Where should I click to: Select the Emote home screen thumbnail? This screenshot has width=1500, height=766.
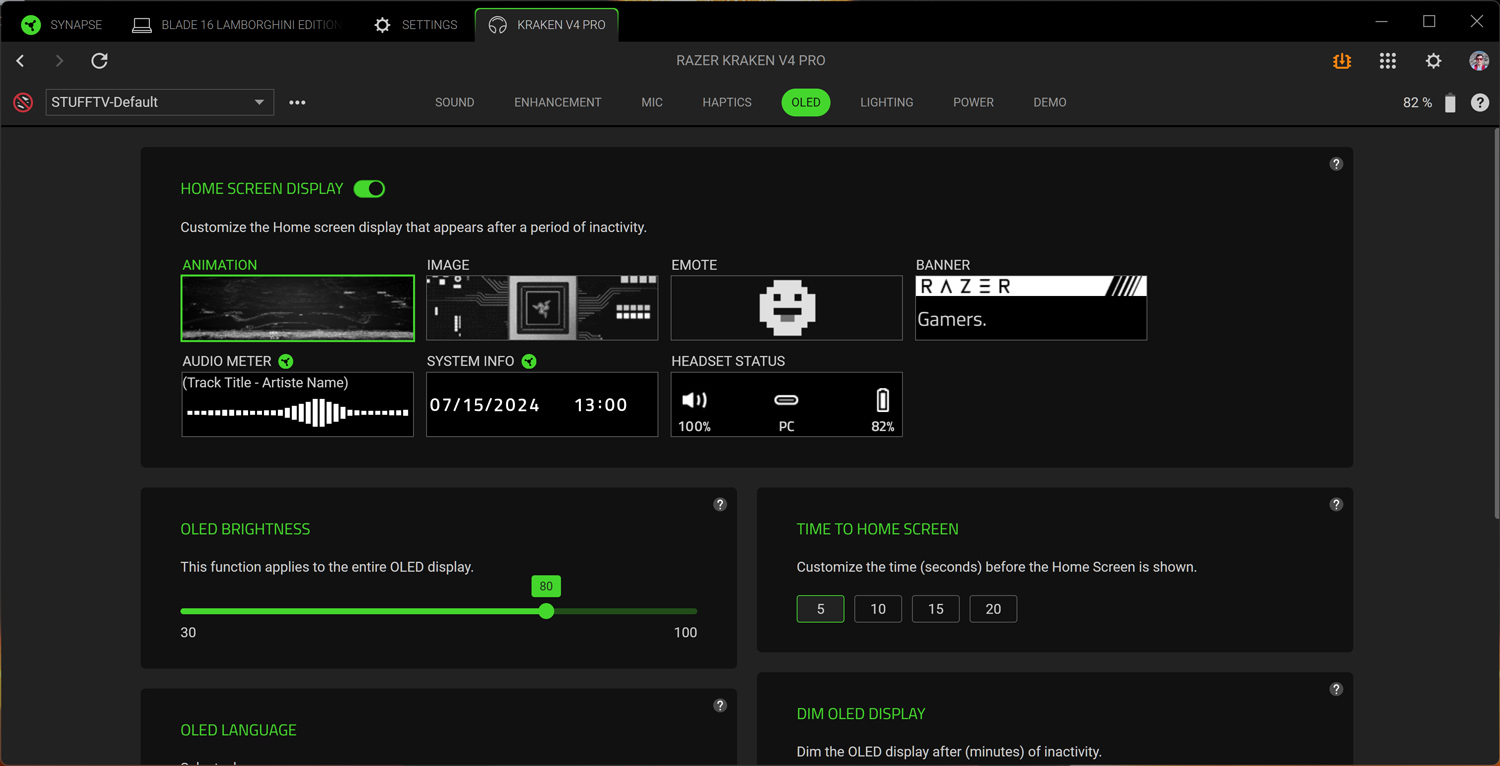(x=787, y=308)
